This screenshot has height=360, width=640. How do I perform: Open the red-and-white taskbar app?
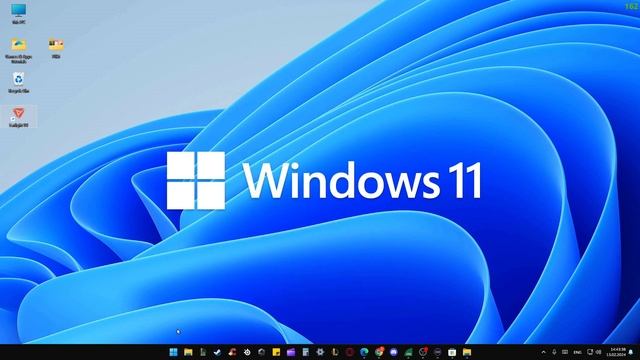[232, 352]
